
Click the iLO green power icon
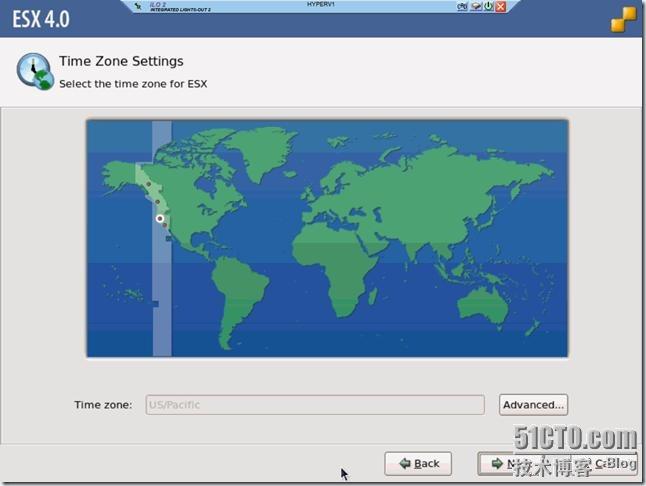pyautogui.click(x=489, y=6)
